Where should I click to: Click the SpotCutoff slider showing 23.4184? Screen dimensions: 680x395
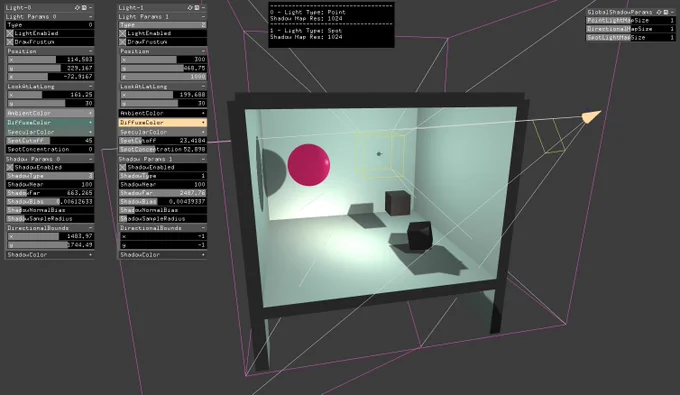click(163, 141)
